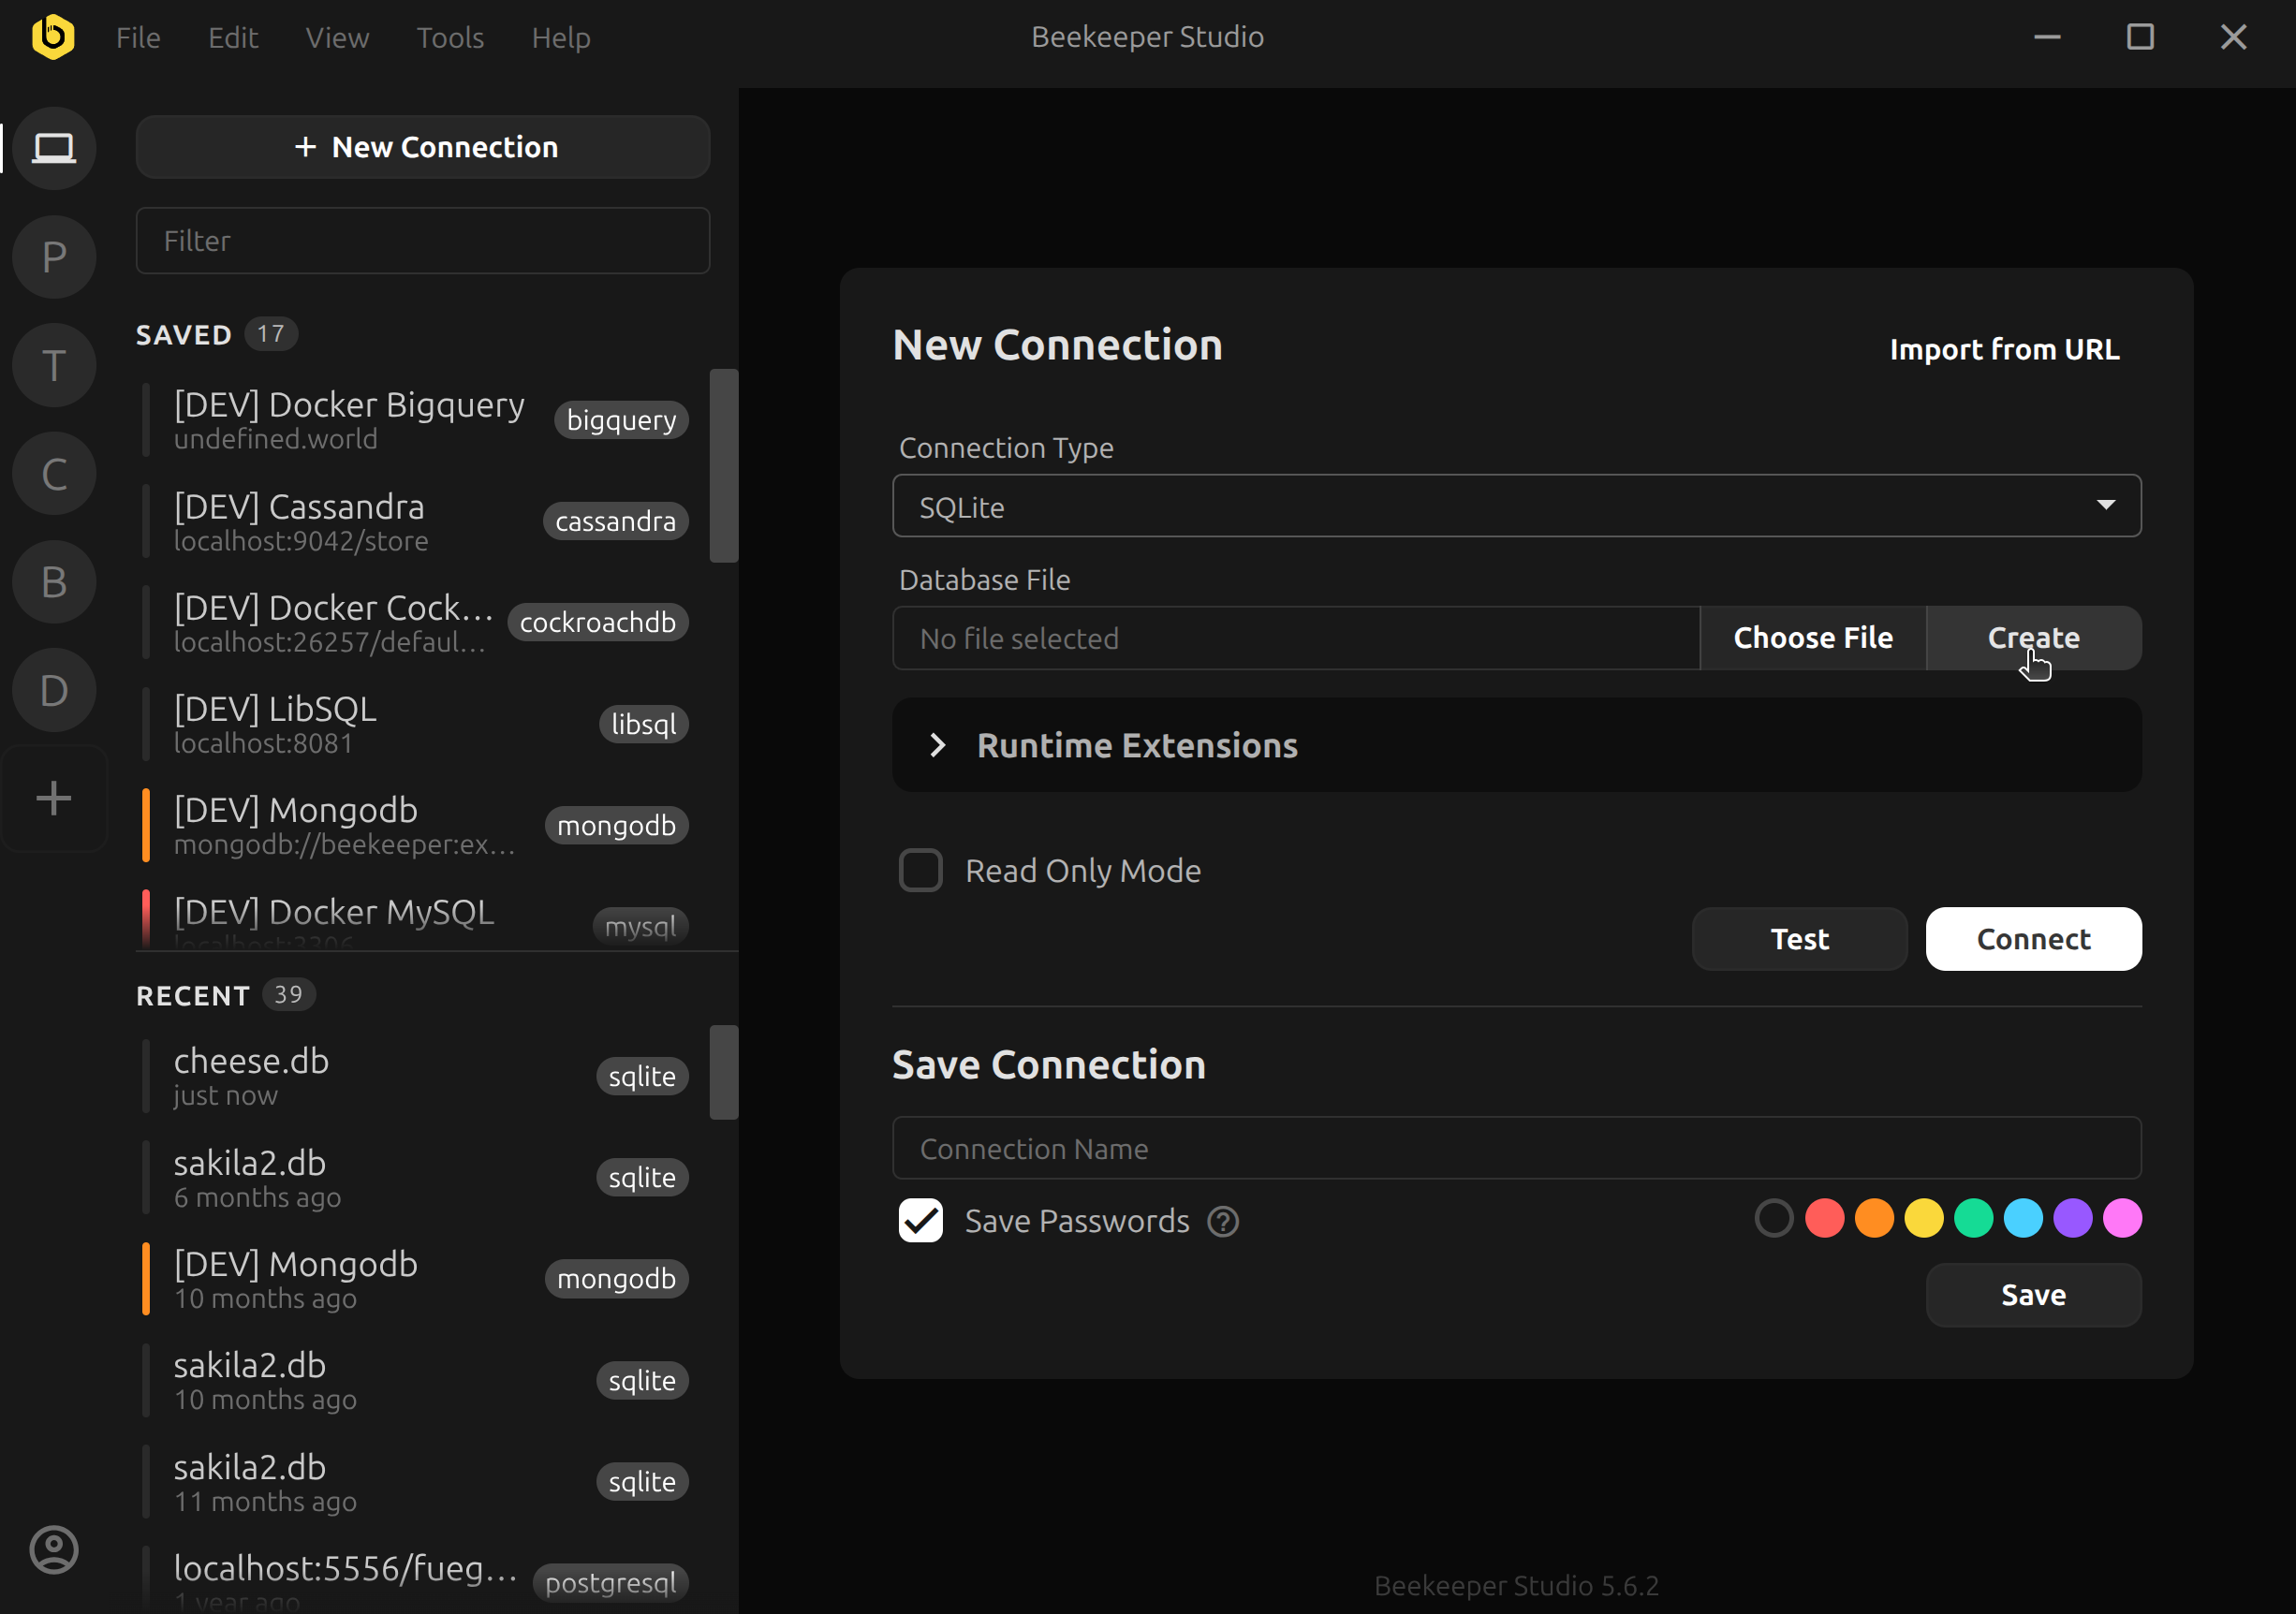Open the C workspace in the sidebar
This screenshot has height=1614, width=2296.
(53, 473)
